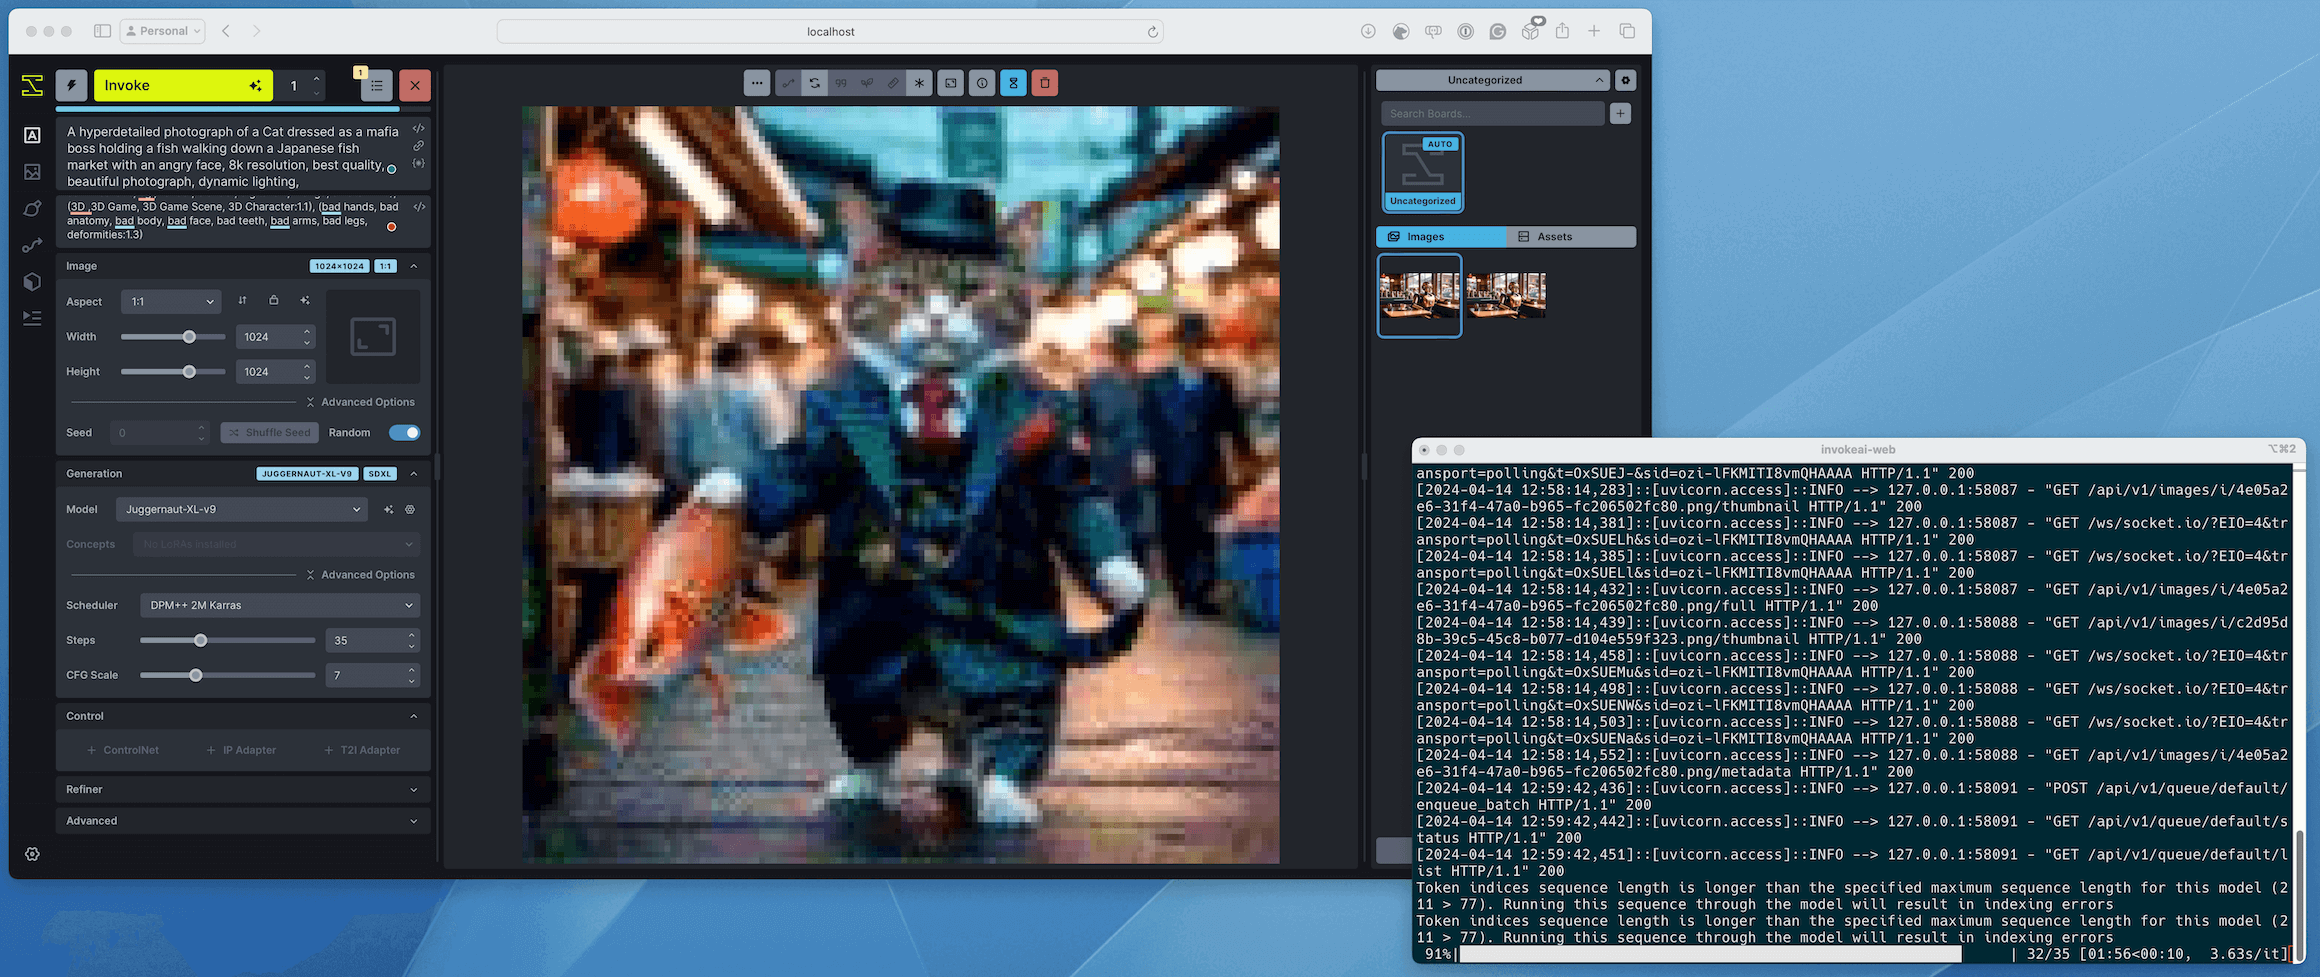Switch to the Assets gallery tab

tap(1571, 237)
